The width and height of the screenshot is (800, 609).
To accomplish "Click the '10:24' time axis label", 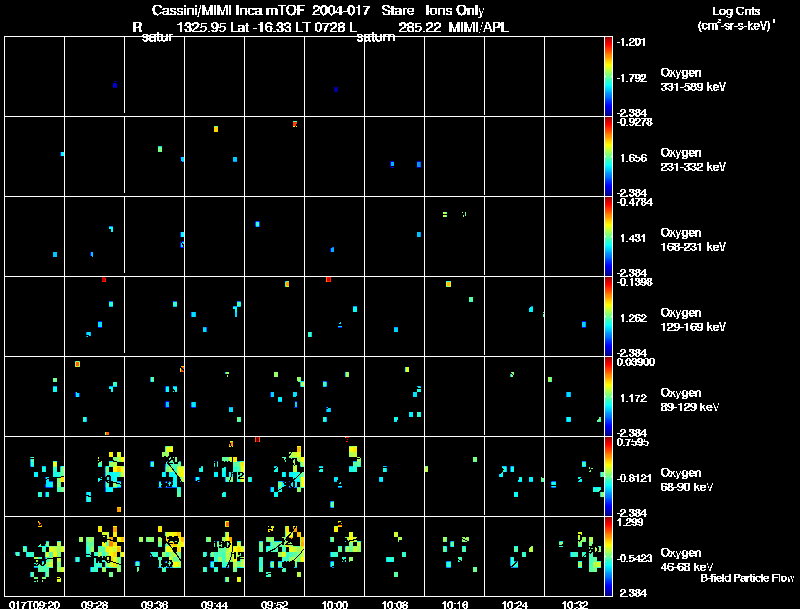I will (x=515, y=604).
